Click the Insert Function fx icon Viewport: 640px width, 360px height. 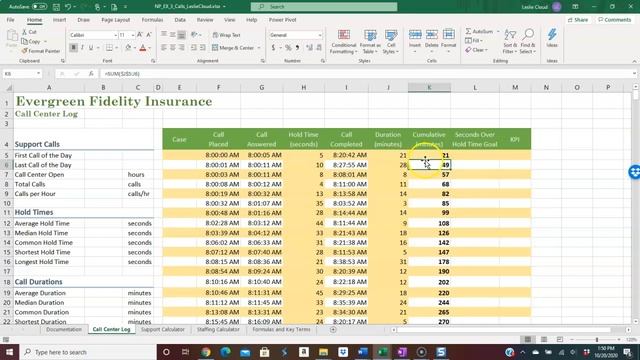tap(91, 73)
